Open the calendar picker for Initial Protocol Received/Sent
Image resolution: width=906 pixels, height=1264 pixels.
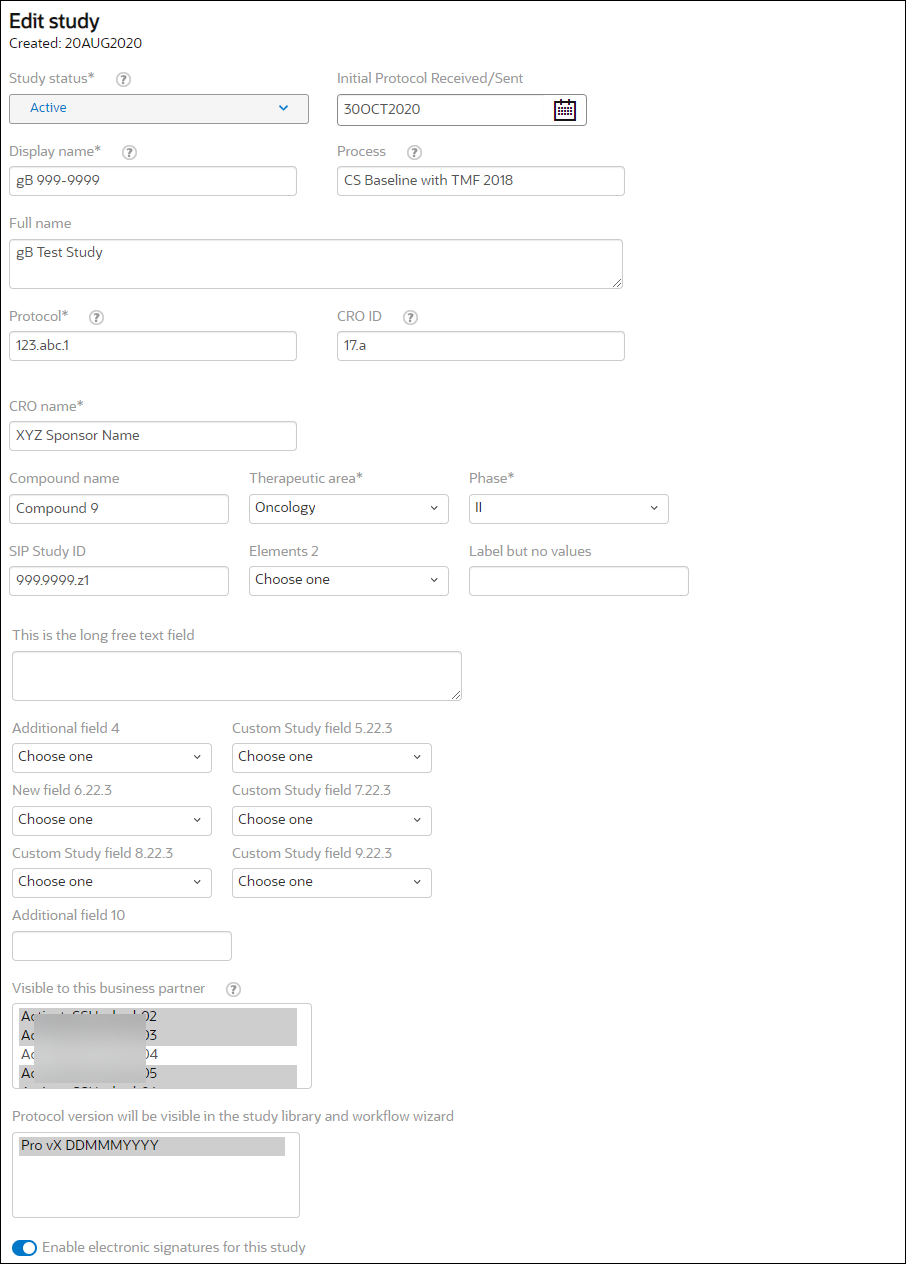point(565,110)
